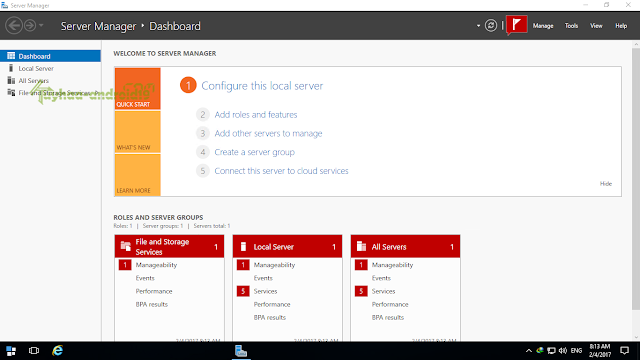
Task: Select Dashboard in the left pane
Action: 50,56
